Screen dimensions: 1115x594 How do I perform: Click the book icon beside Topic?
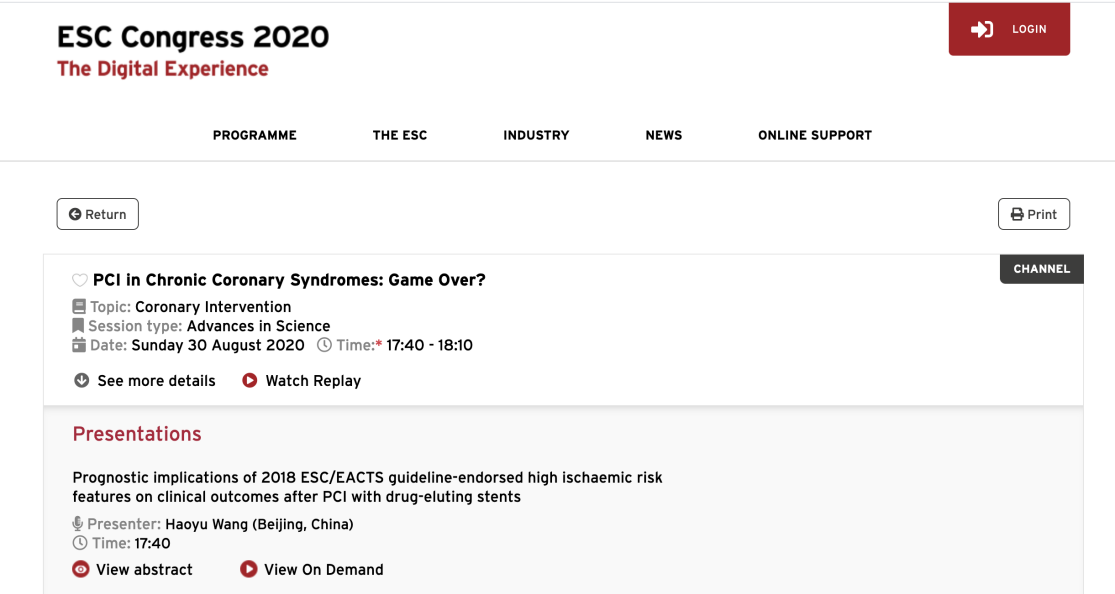79,307
